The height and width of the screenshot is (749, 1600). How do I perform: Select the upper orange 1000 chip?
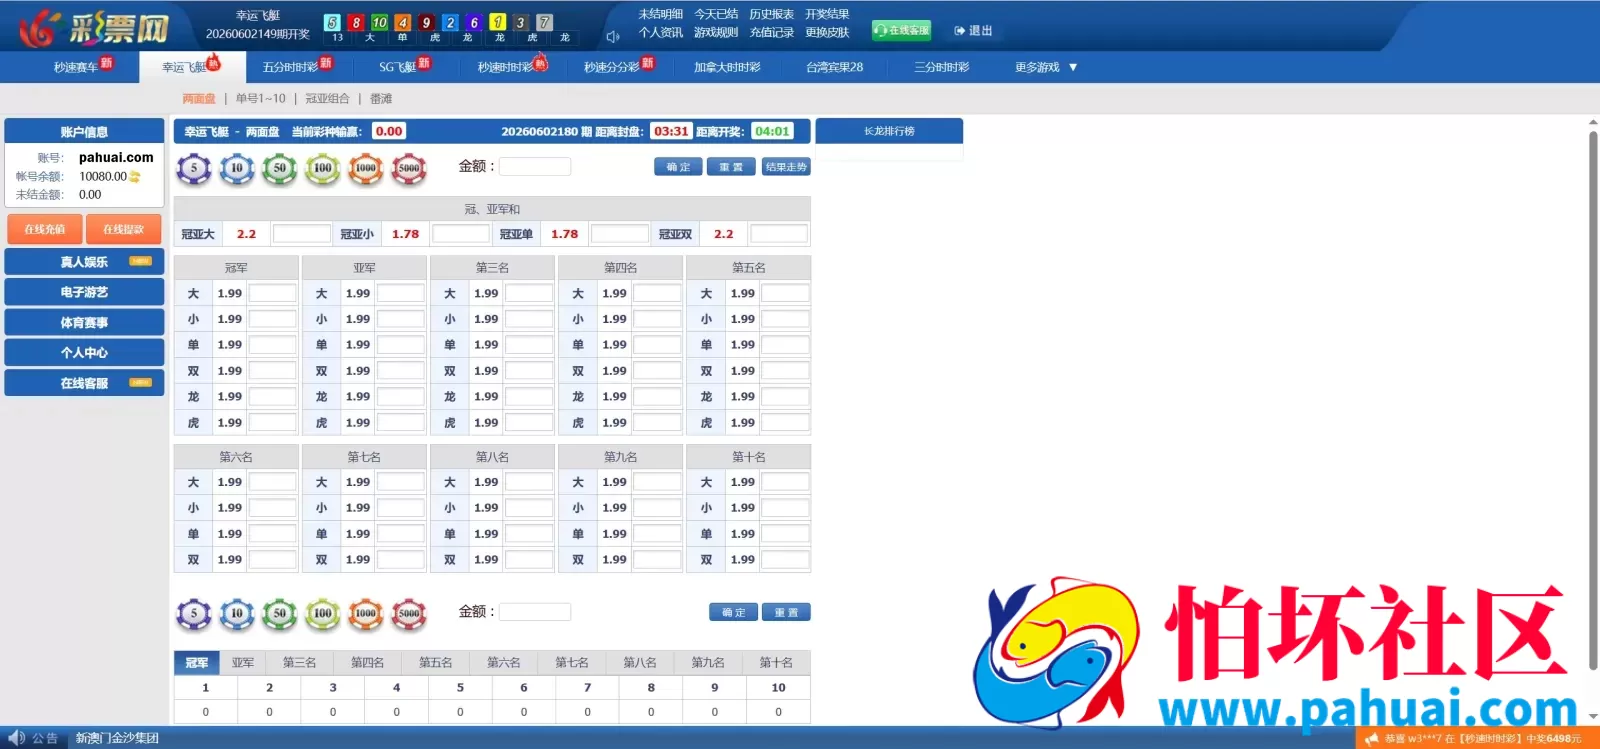tap(366, 168)
